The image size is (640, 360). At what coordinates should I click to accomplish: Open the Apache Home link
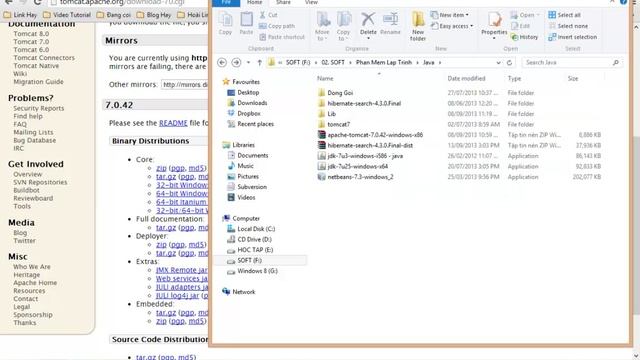coord(35,282)
